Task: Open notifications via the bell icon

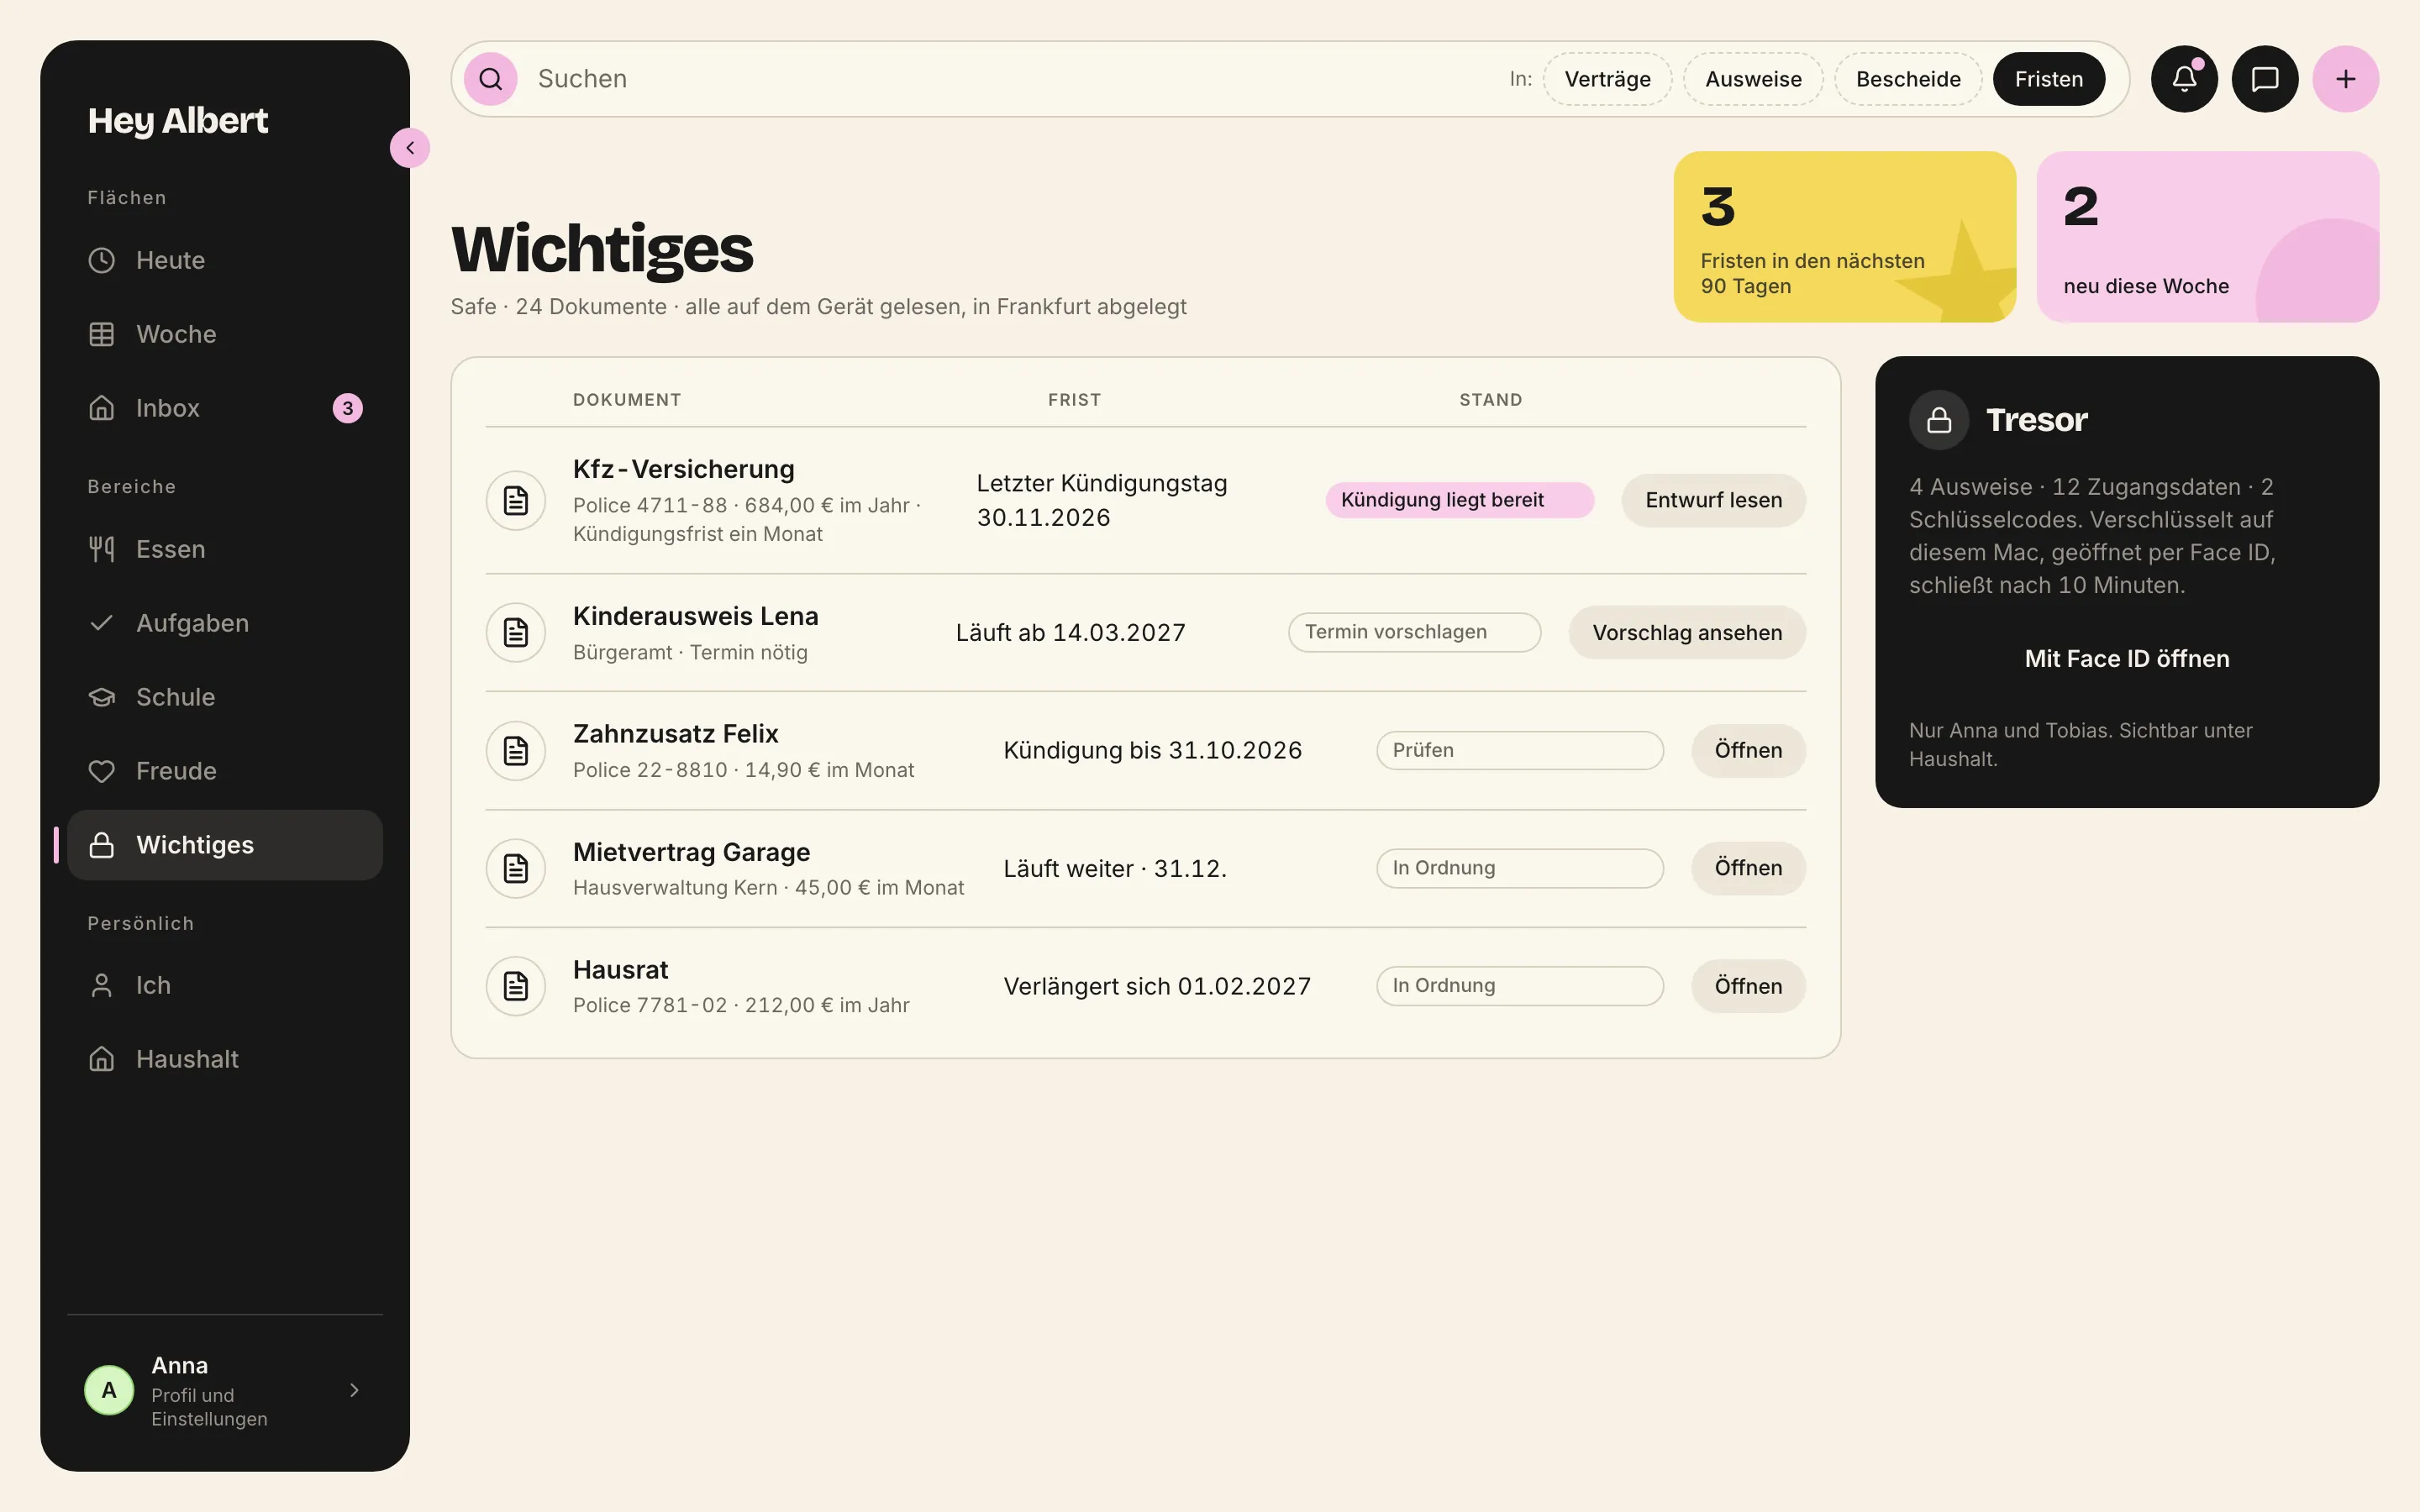Action: [x=2184, y=79]
